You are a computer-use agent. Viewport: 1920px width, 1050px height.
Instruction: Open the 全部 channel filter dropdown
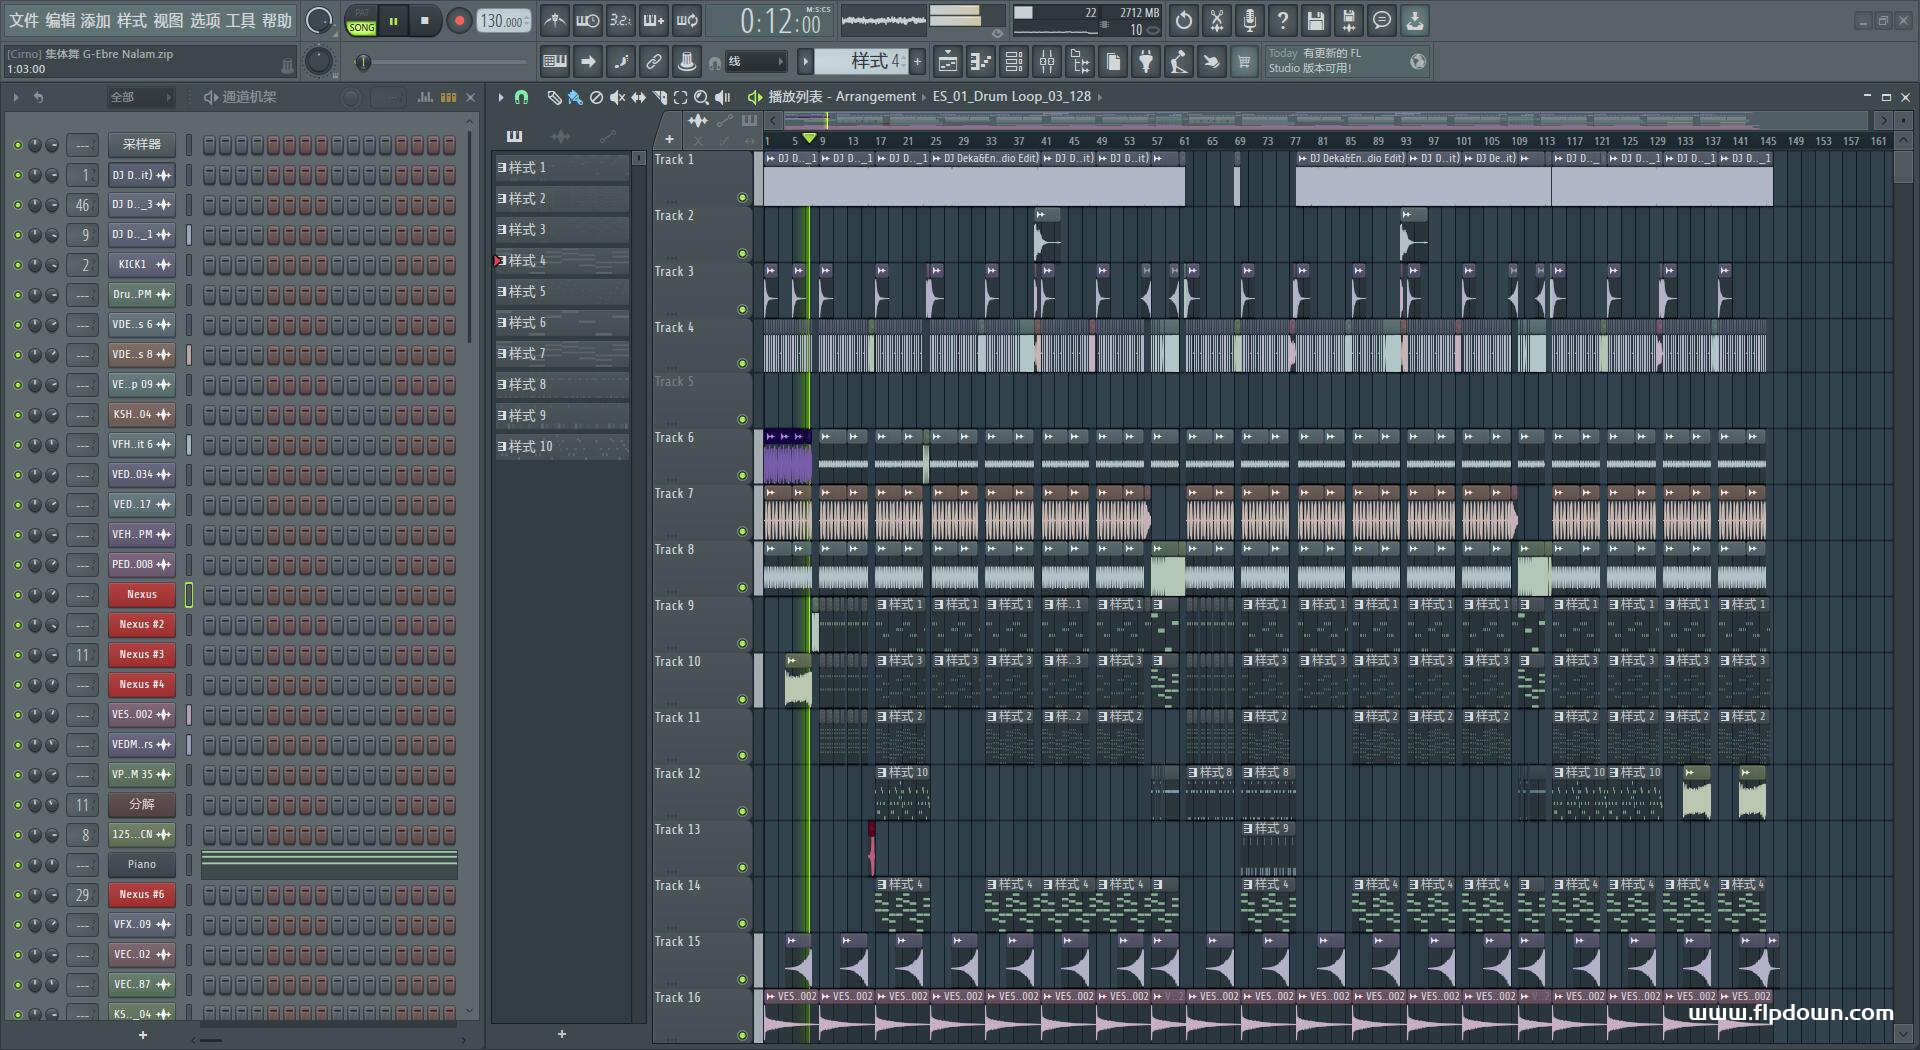tap(140, 97)
